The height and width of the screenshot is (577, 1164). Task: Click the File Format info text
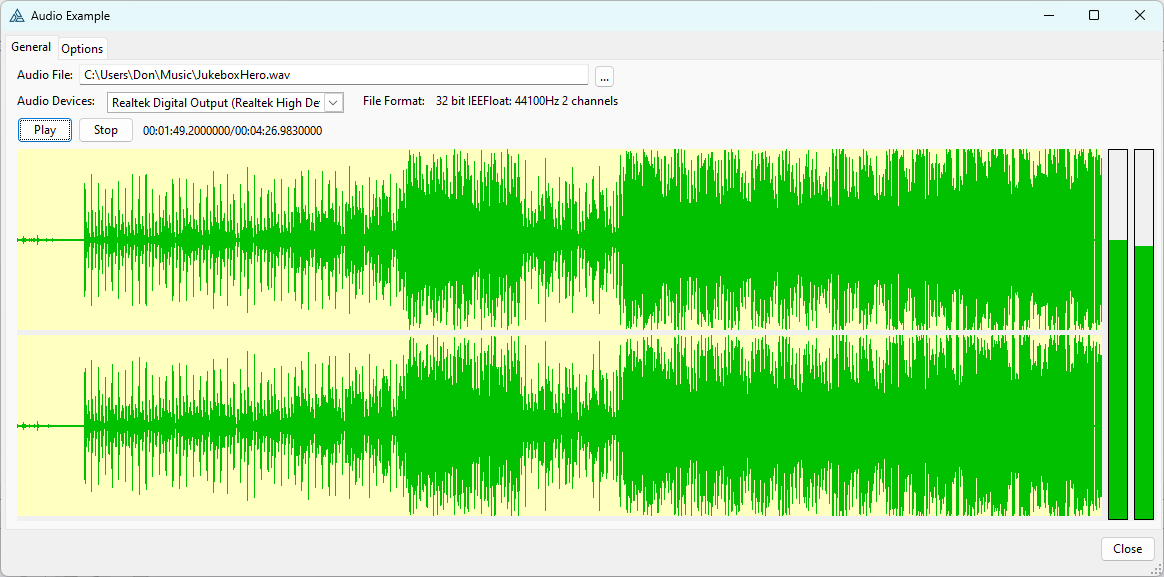(x=490, y=101)
